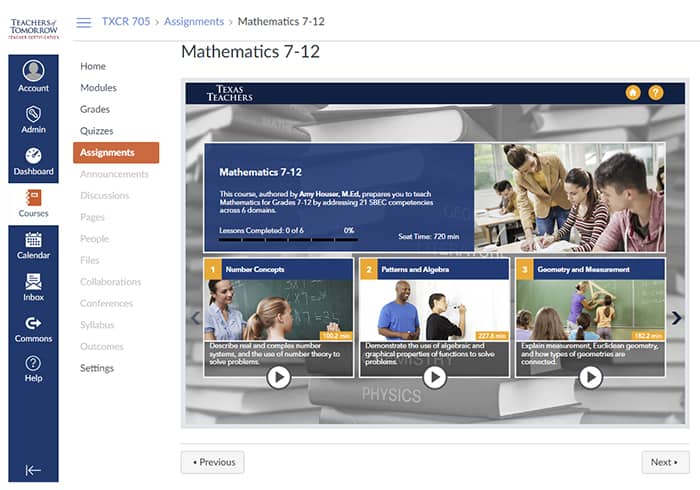Open the Calendar icon in sidebar

pyautogui.click(x=33, y=240)
